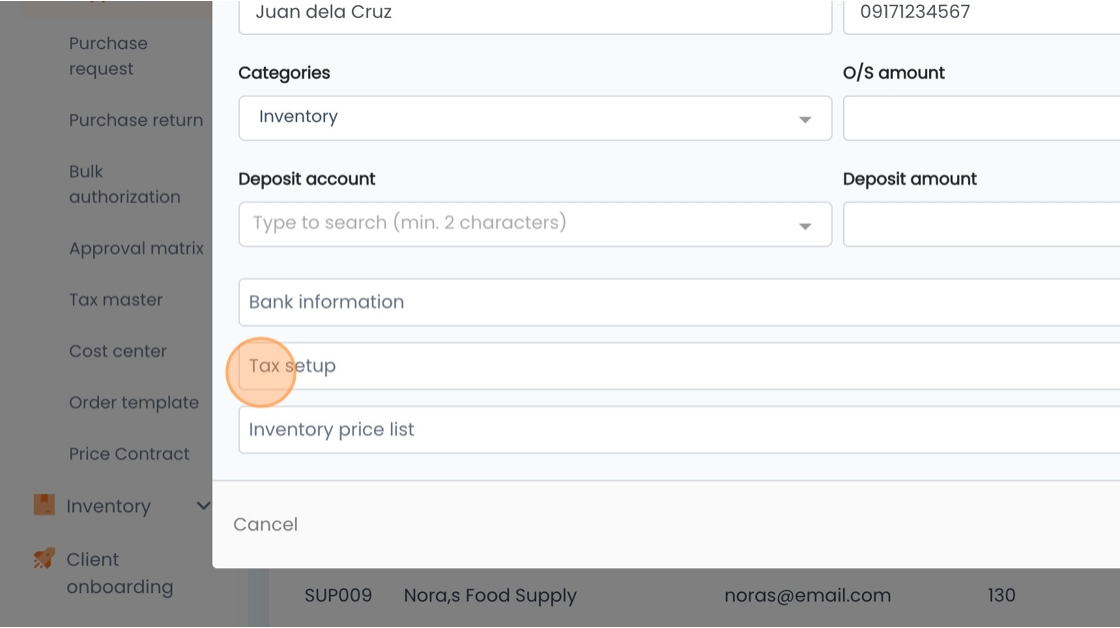The image size is (1120, 628).
Task: Open Purchase request in sidebar
Action: (x=109, y=56)
